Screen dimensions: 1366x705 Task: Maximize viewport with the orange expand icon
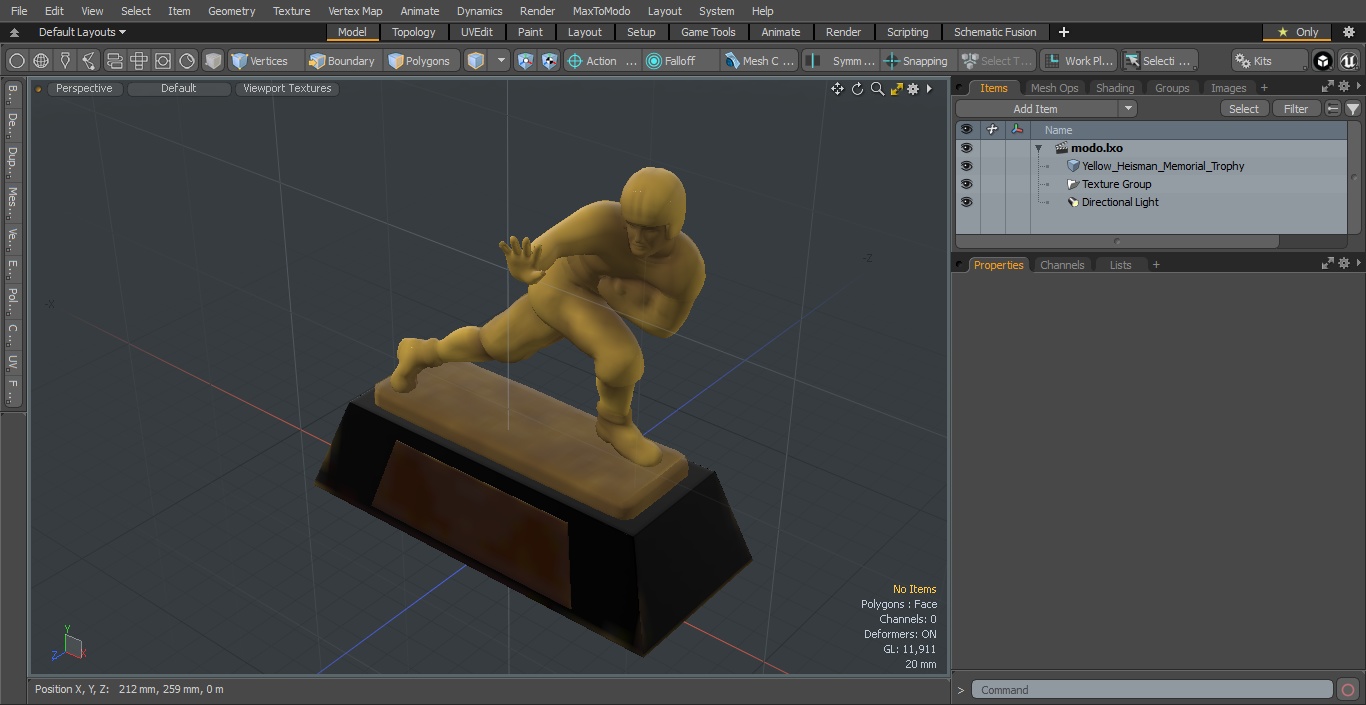[896, 89]
